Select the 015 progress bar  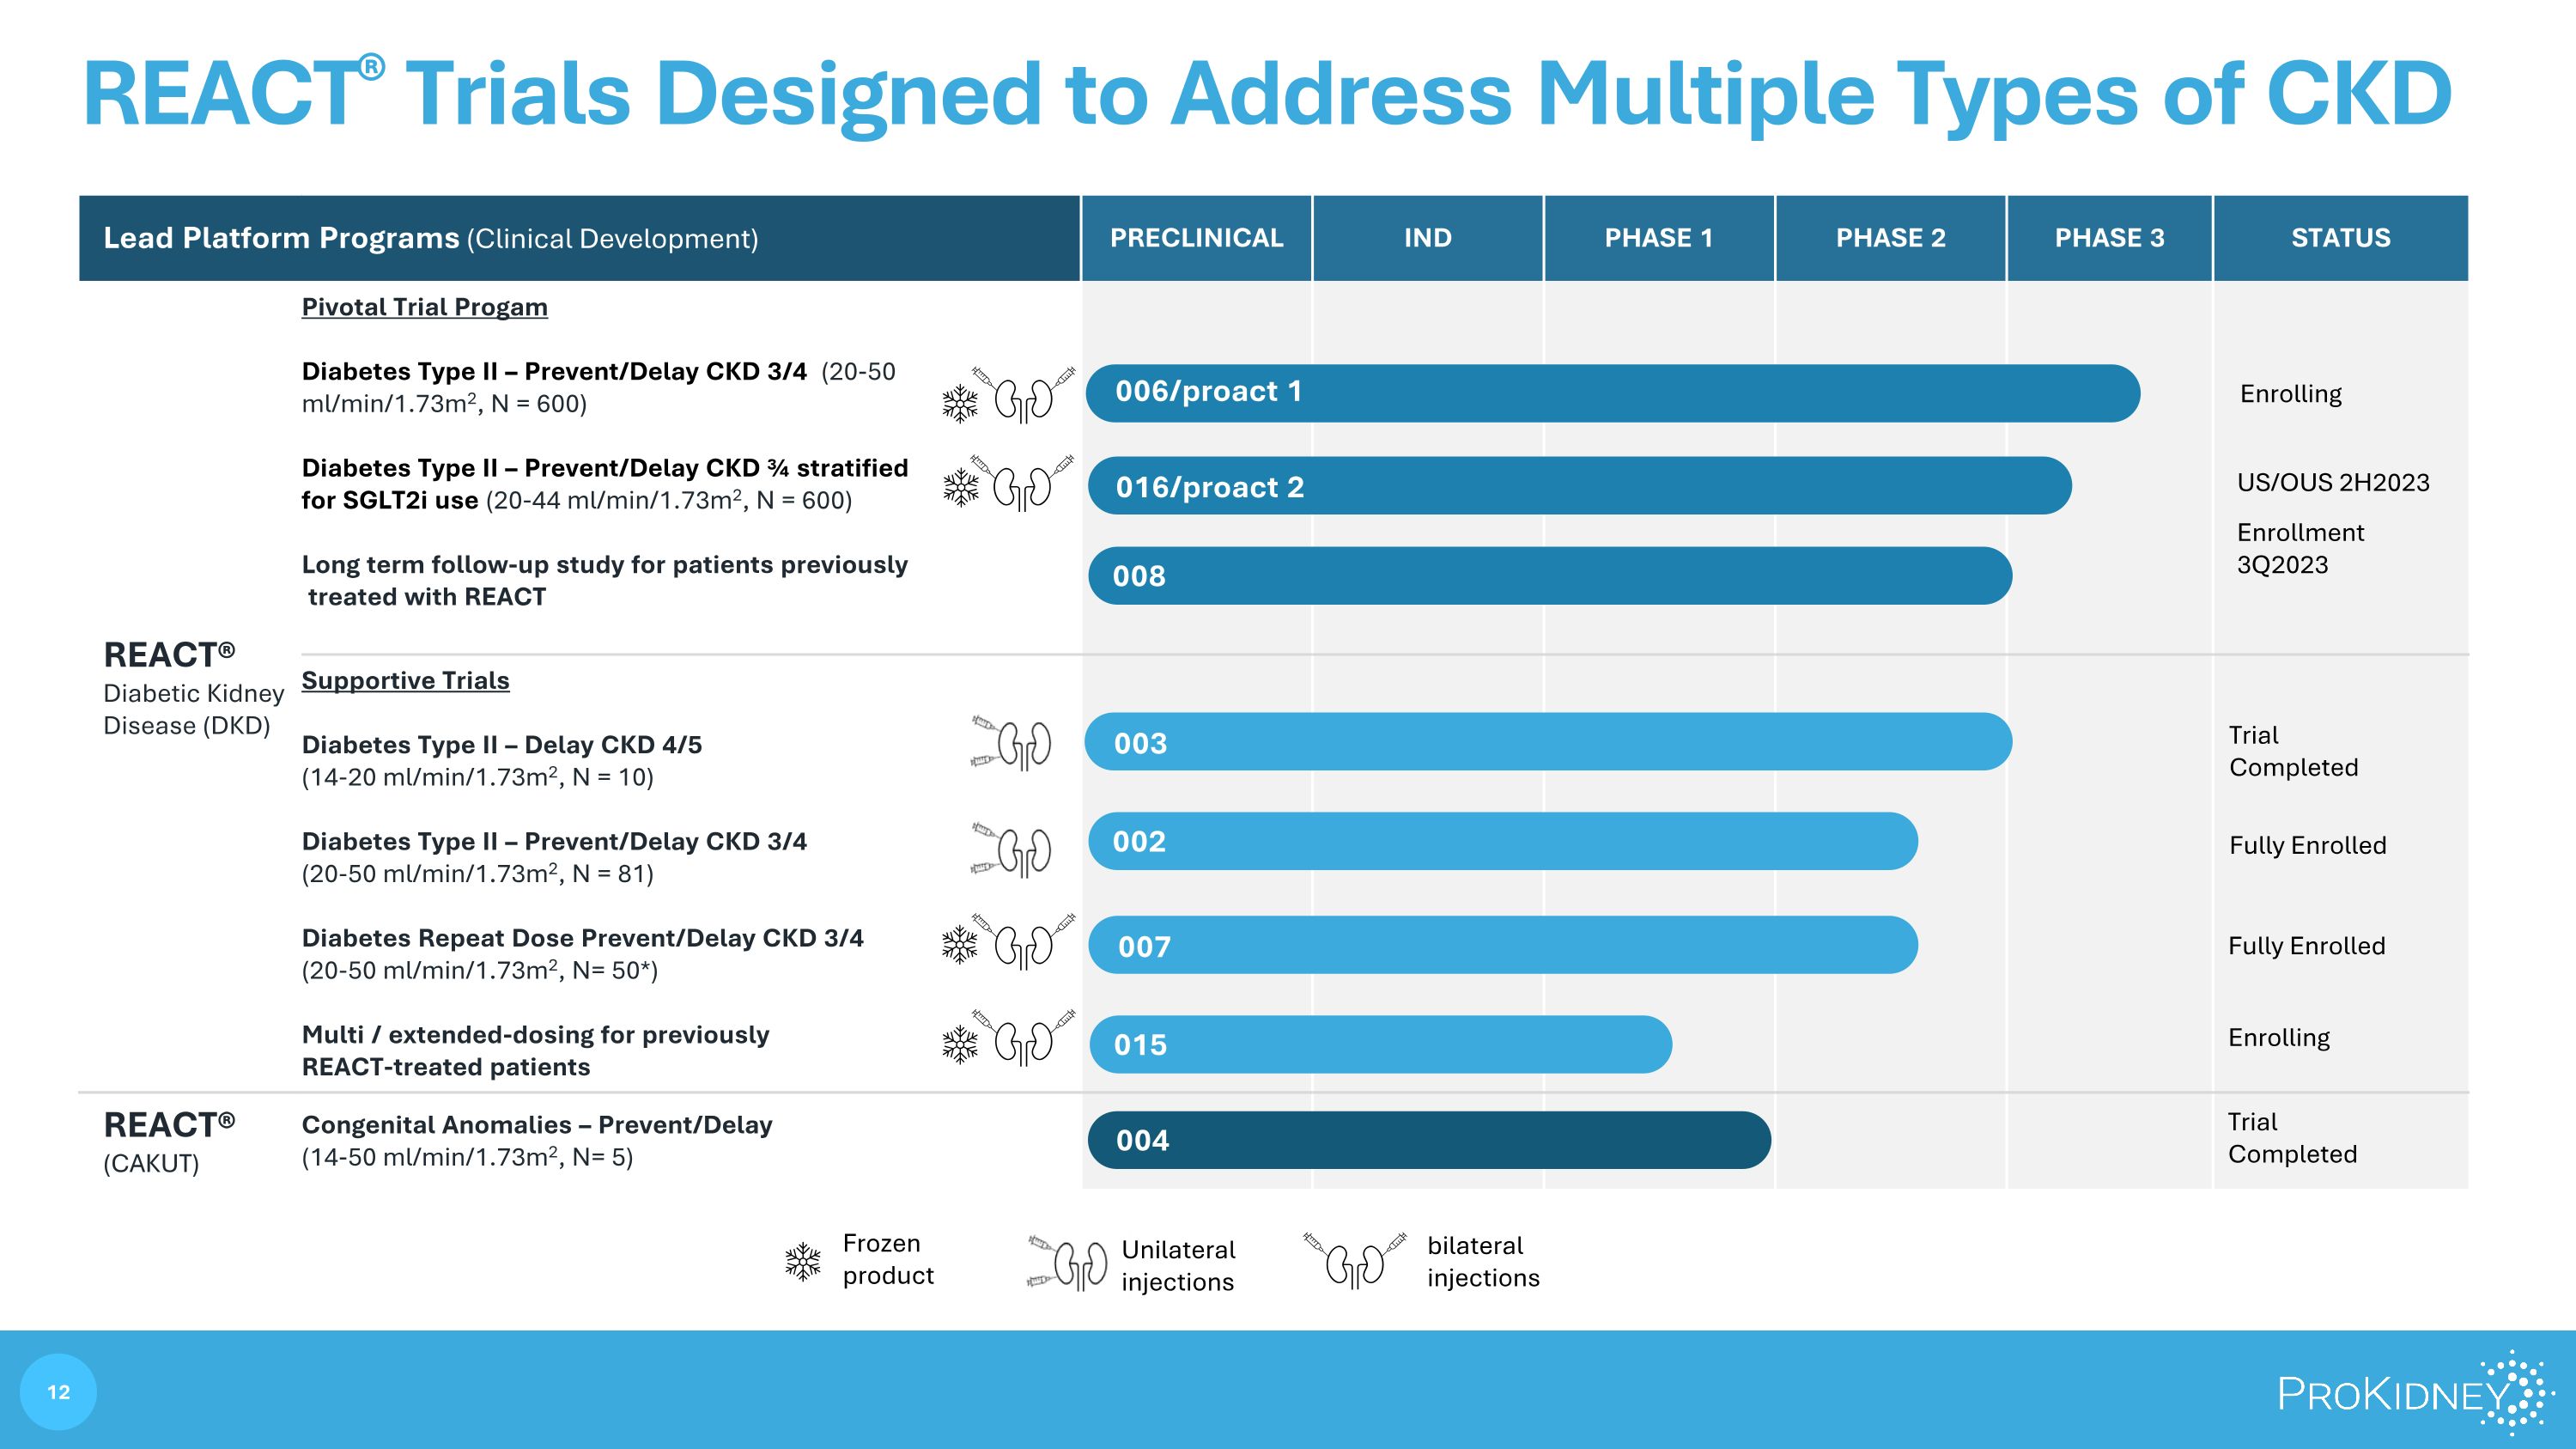(x=1380, y=1044)
